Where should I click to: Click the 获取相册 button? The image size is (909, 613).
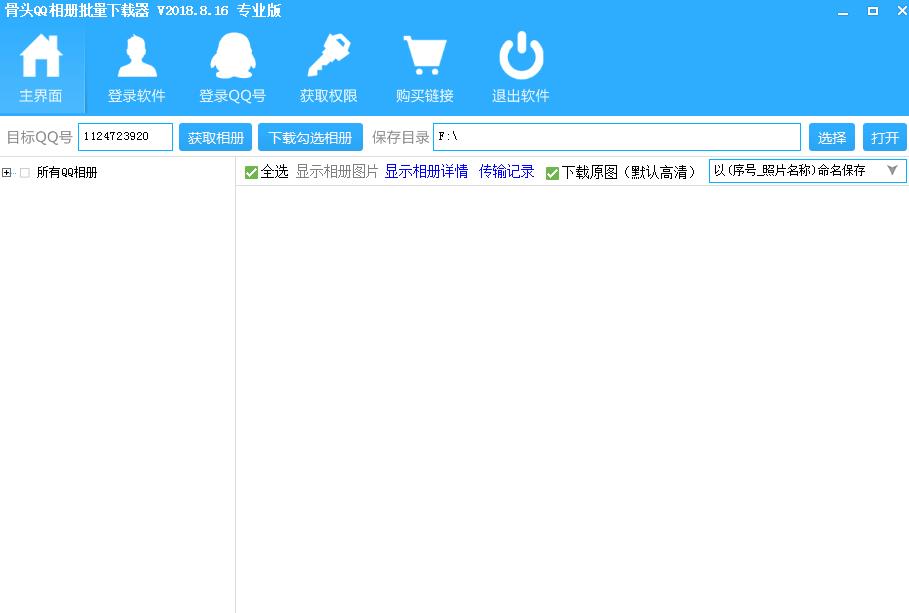tap(215, 137)
